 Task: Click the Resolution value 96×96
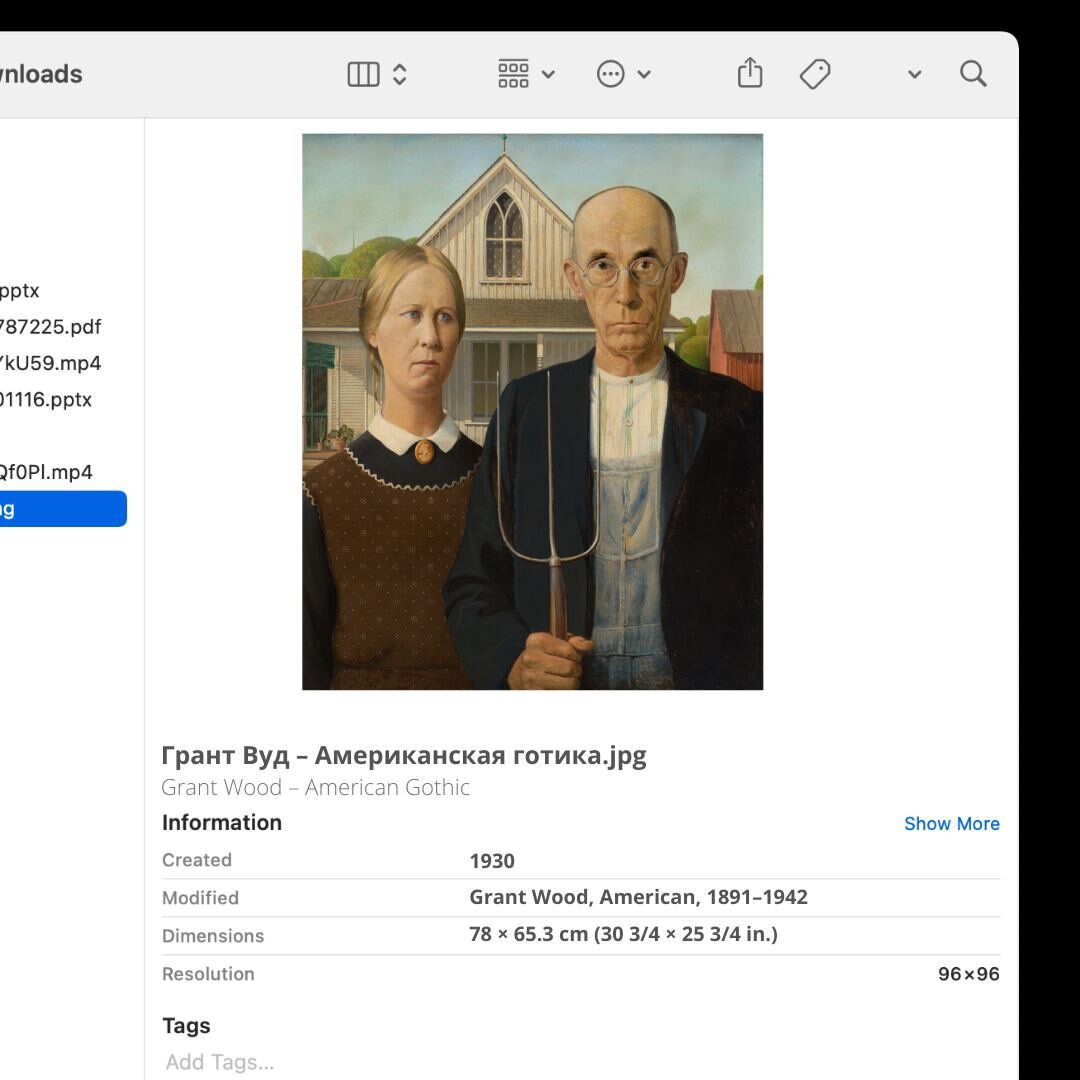click(968, 973)
